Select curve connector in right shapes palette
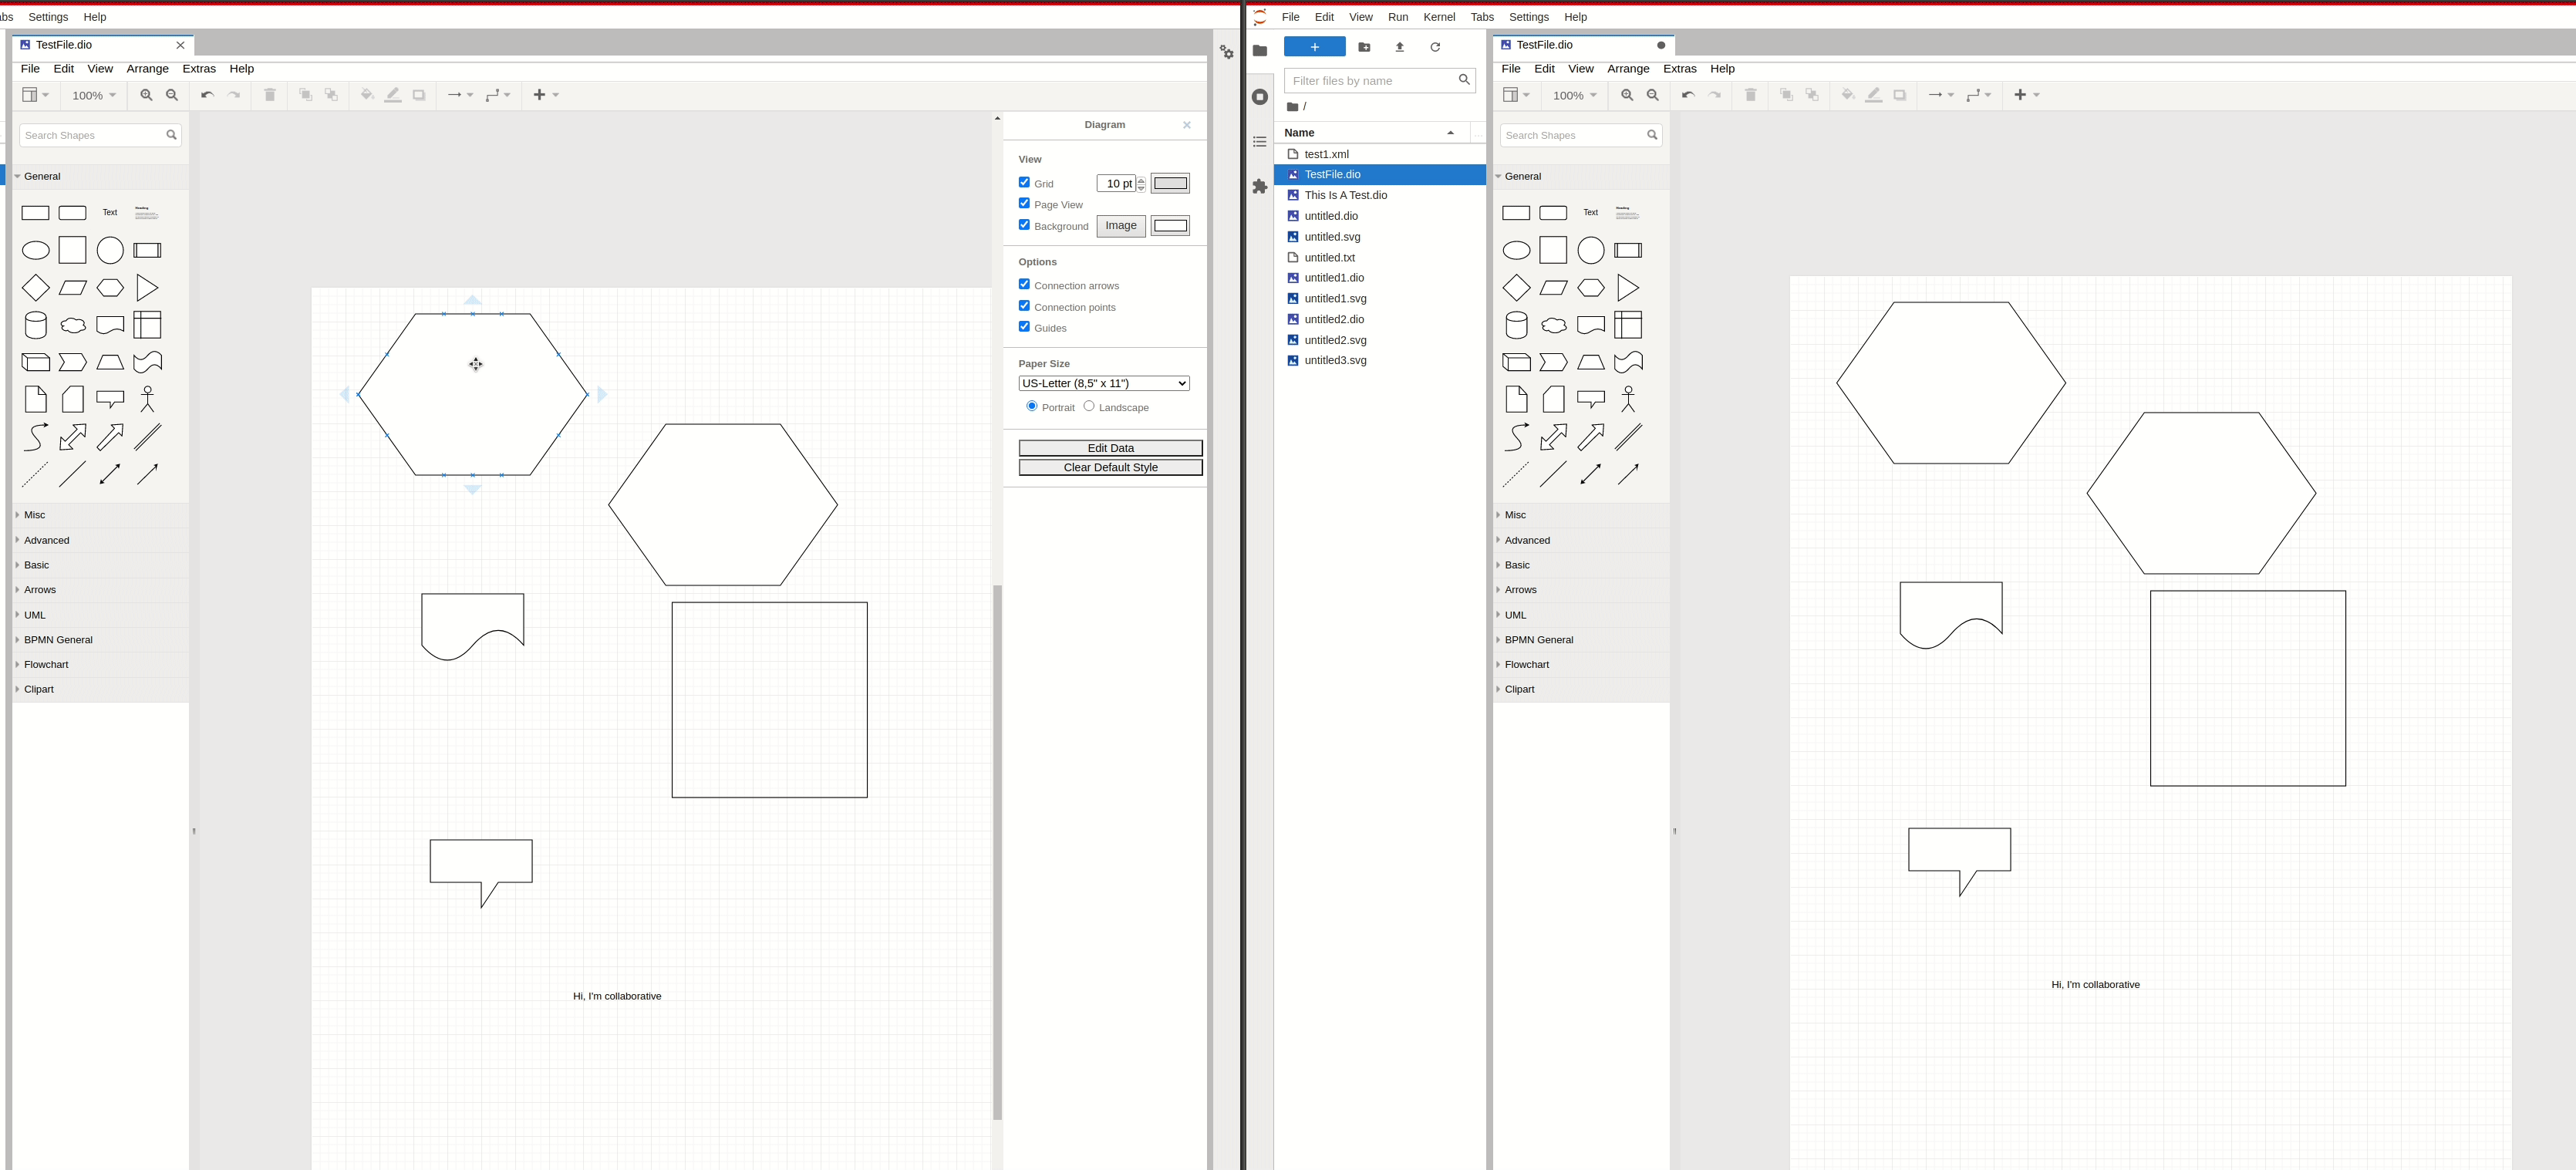 [1516, 437]
